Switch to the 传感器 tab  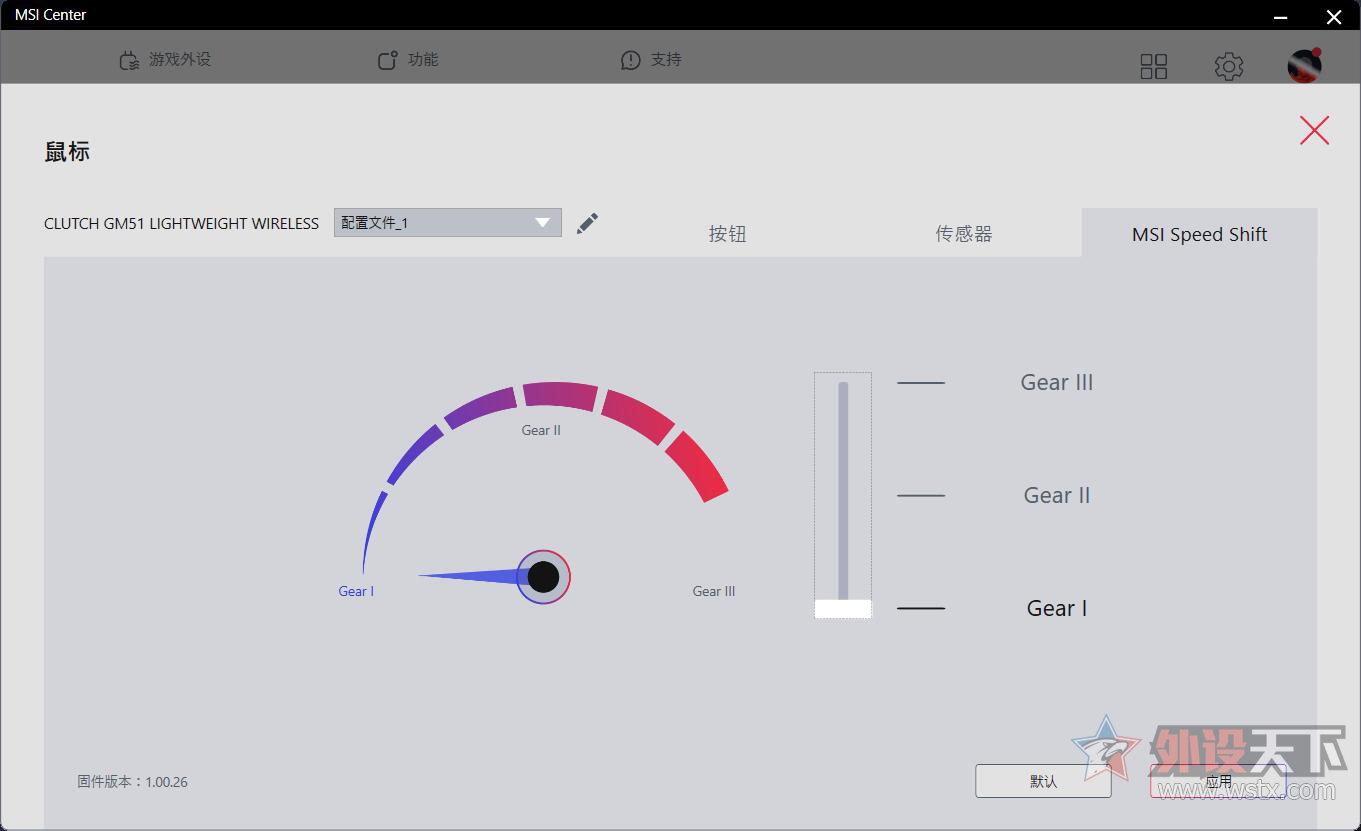pos(964,234)
